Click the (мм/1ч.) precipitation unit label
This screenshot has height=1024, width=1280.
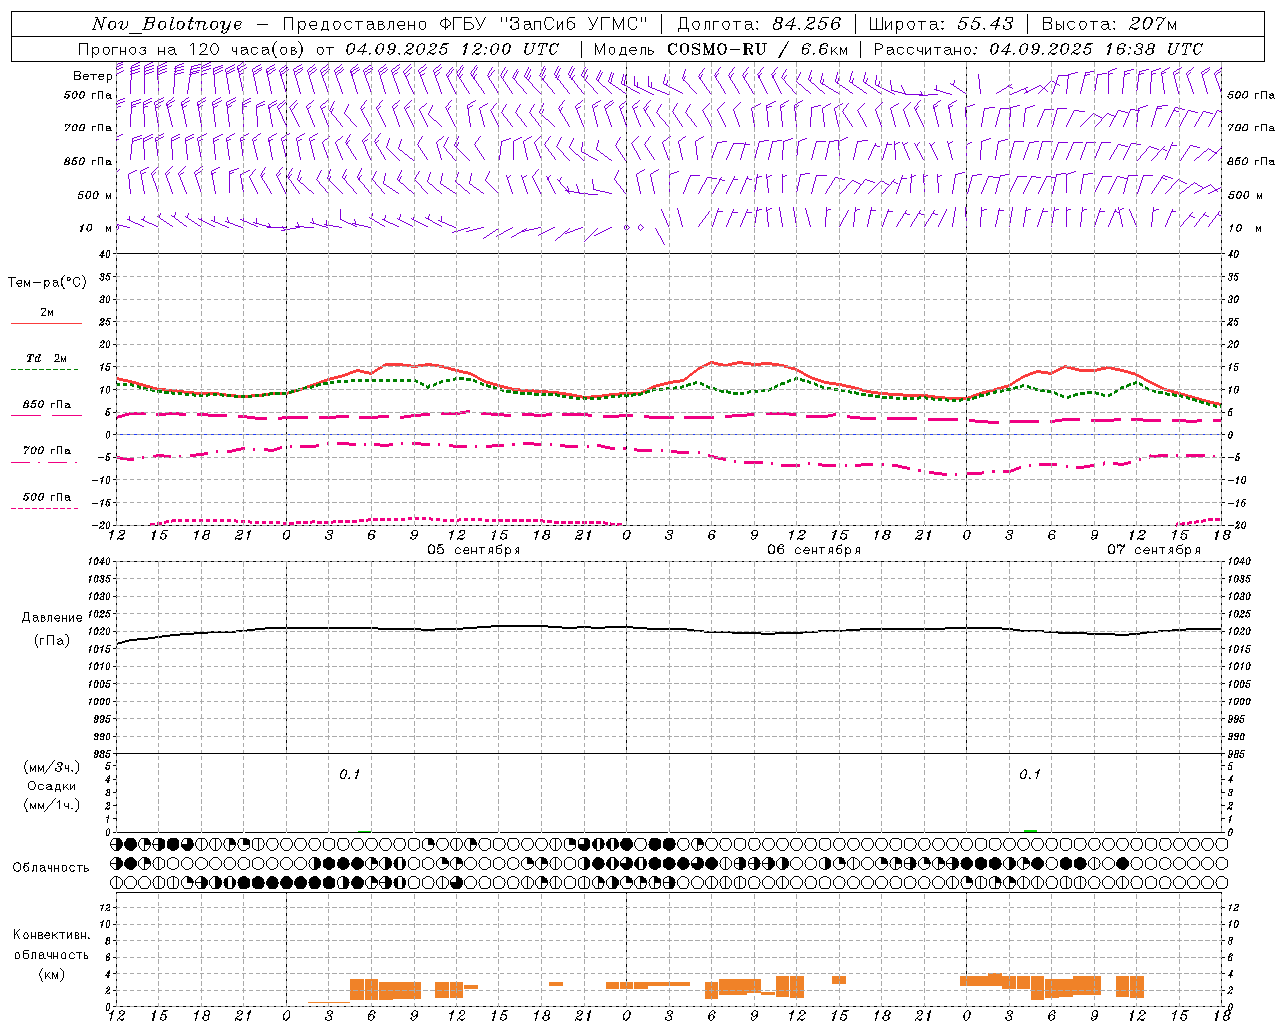[51, 805]
